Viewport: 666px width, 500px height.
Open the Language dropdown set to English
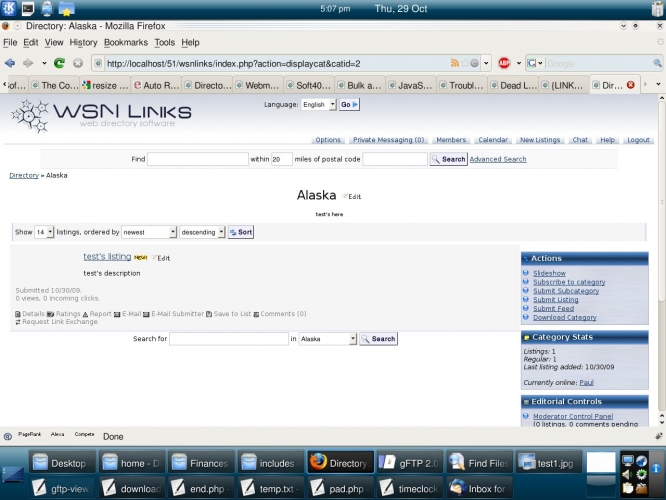(318, 104)
